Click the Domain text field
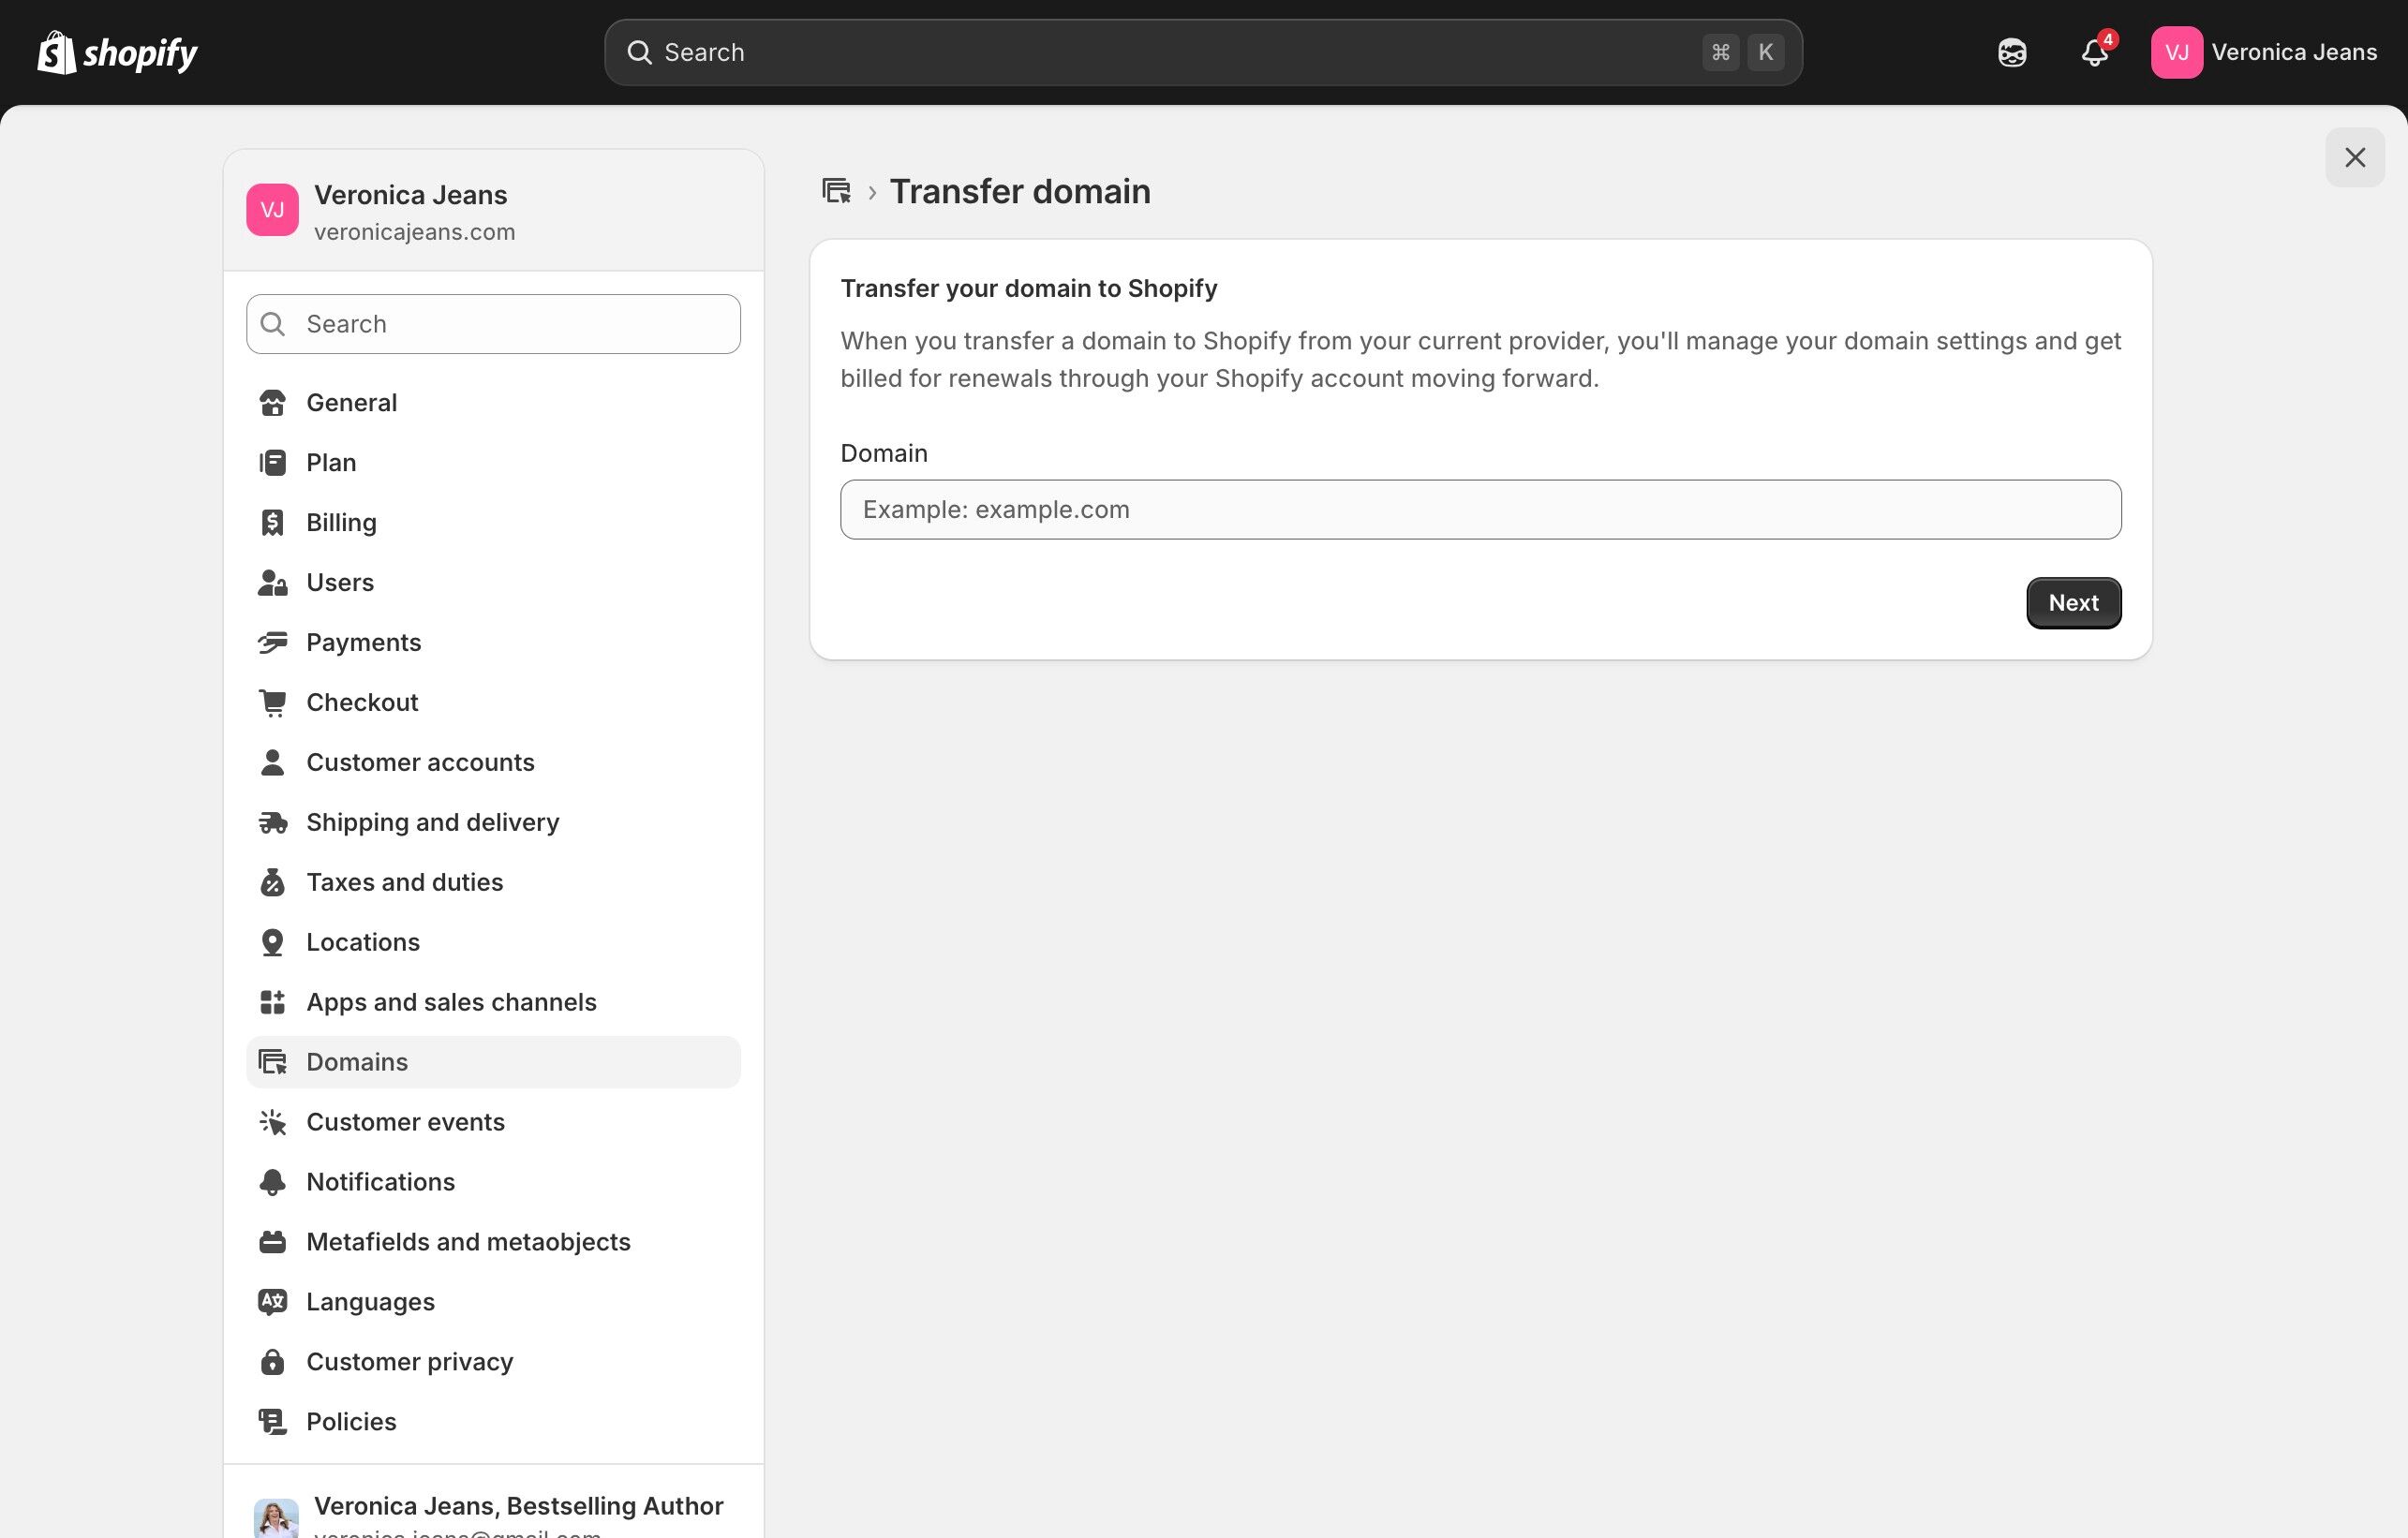2408x1538 pixels. (x=1480, y=509)
